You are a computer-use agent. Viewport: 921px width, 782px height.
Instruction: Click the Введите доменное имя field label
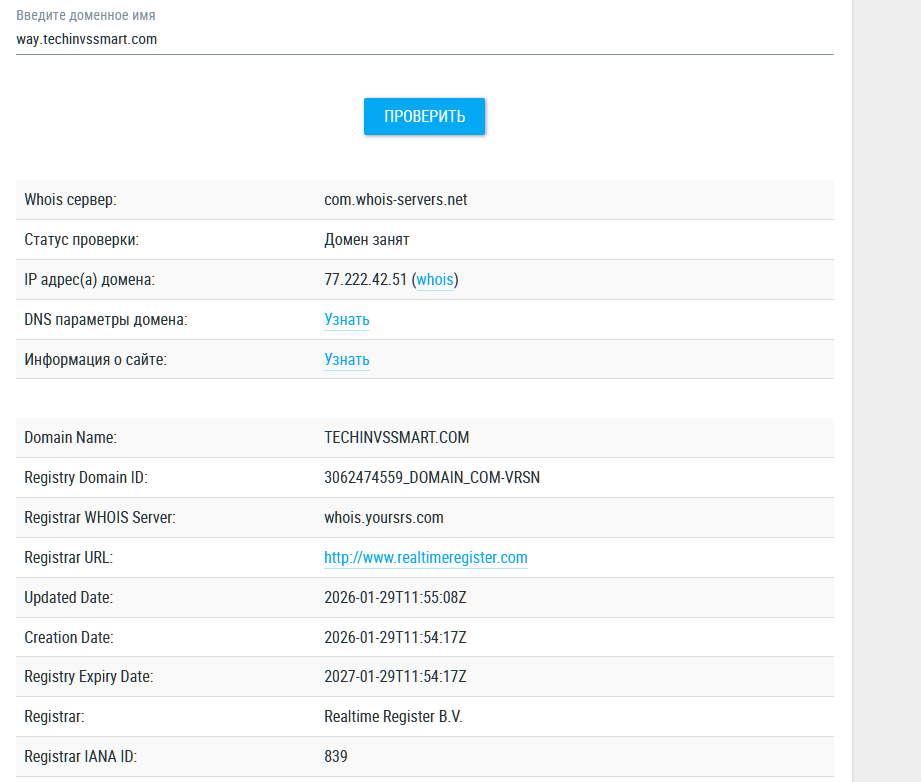point(85,16)
